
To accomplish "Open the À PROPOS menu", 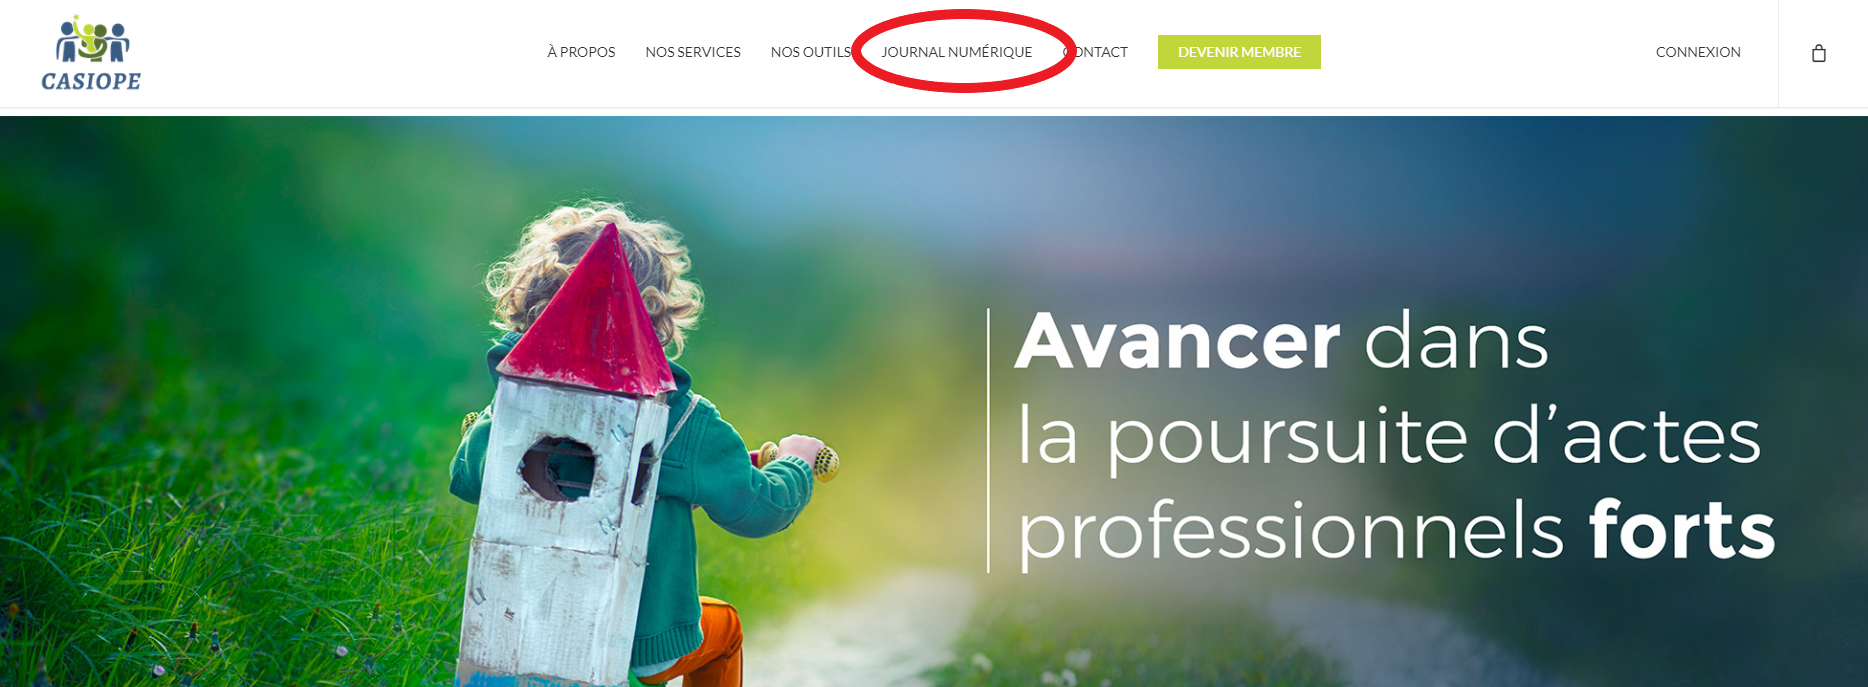I will coord(581,52).
